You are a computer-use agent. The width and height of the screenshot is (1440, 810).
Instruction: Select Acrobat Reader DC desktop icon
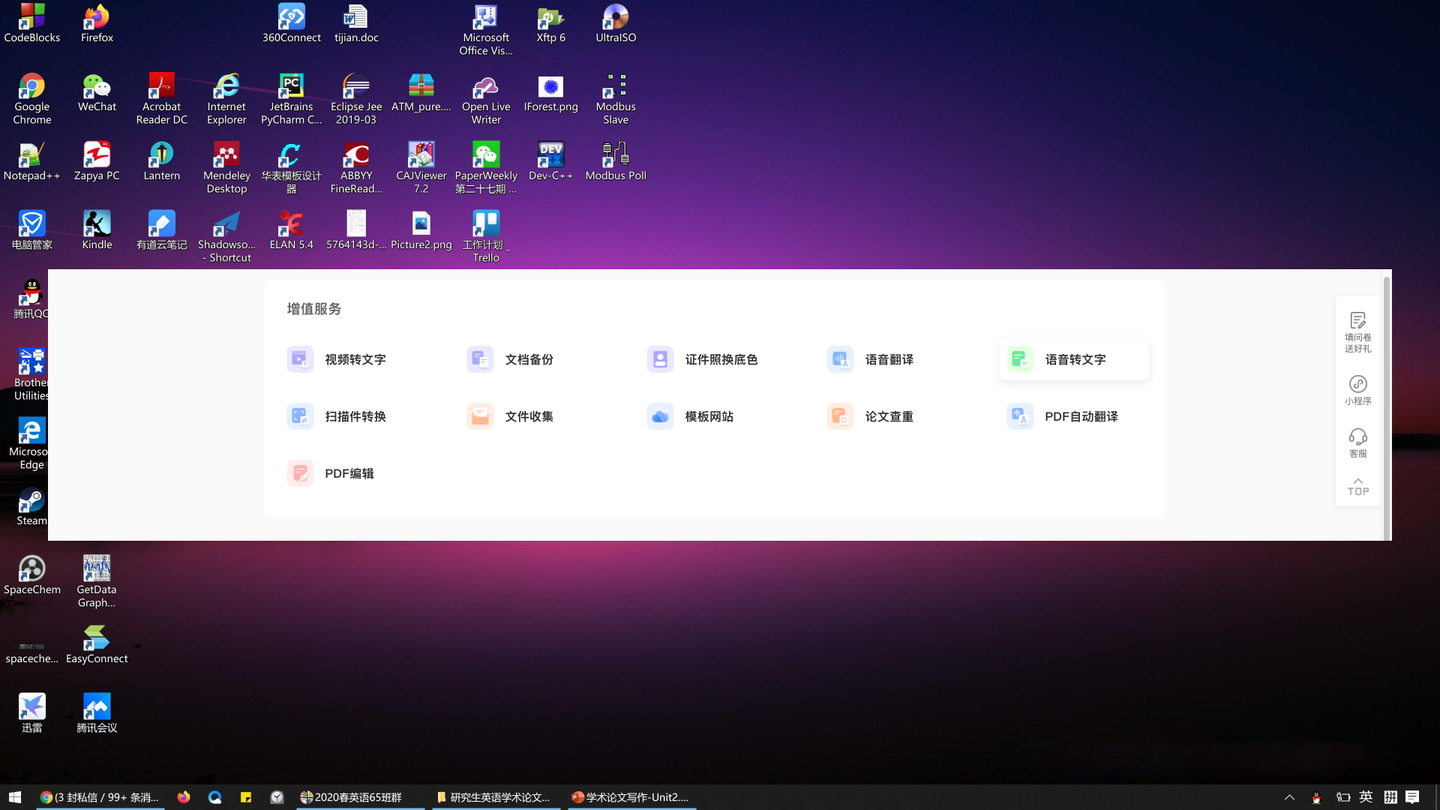click(162, 99)
